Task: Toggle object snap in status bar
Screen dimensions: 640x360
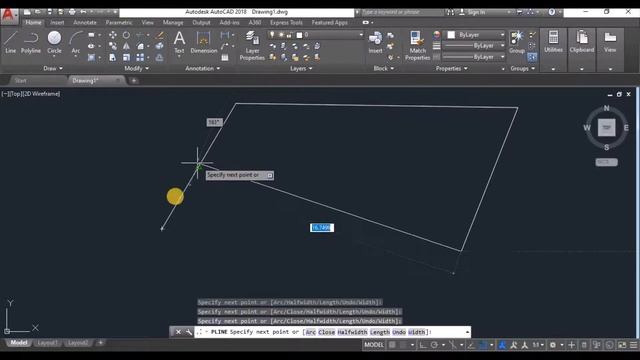Action: point(483,345)
